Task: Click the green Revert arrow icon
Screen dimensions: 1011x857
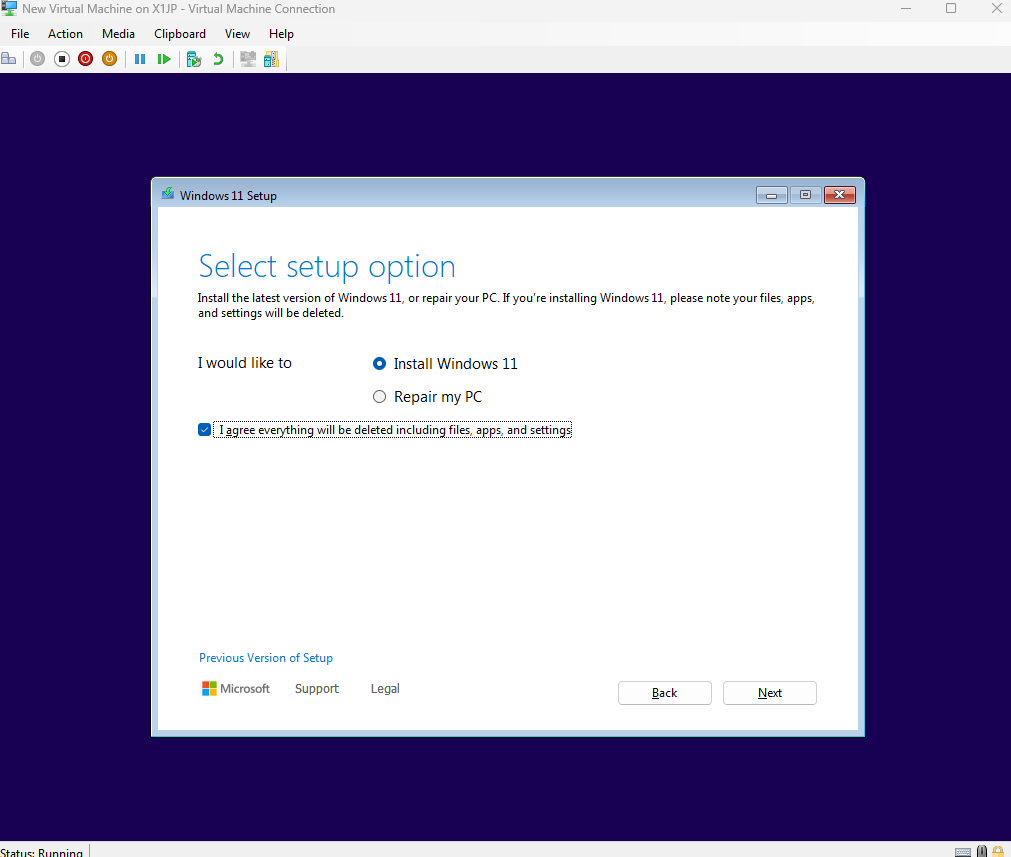Action: coord(218,59)
